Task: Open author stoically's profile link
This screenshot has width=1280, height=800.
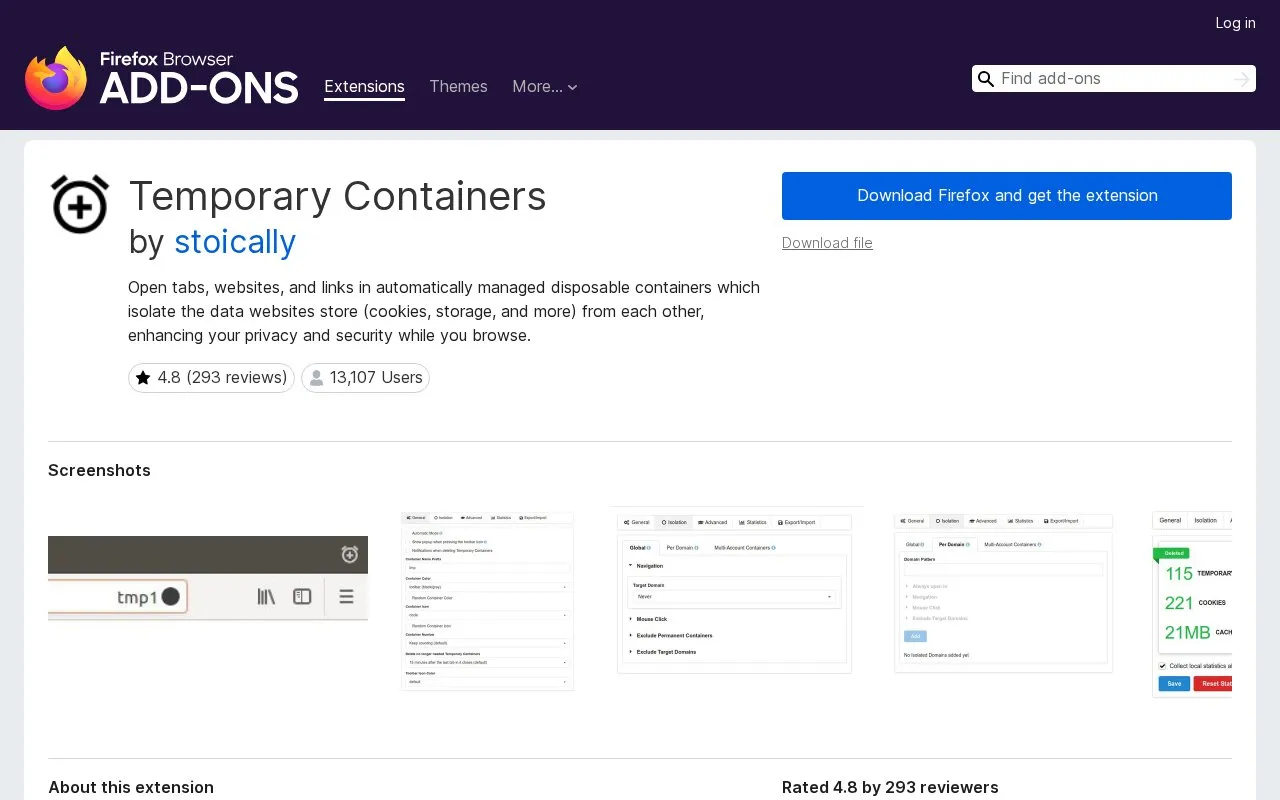Action: coord(235,242)
